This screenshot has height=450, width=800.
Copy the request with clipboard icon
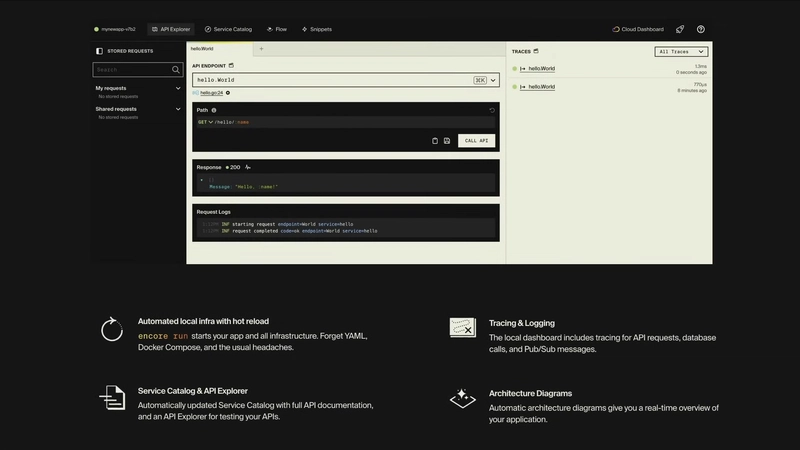pyautogui.click(x=435, y=141)
